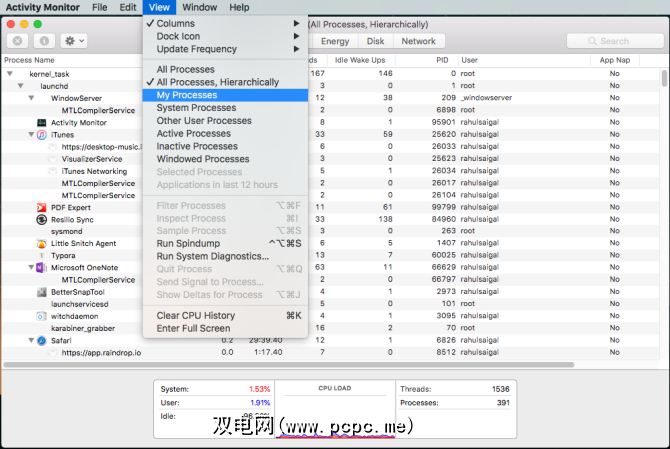Click the vertical scrollbar thumb
Viewport: 670px width, 449px height.
click(664, 78)
